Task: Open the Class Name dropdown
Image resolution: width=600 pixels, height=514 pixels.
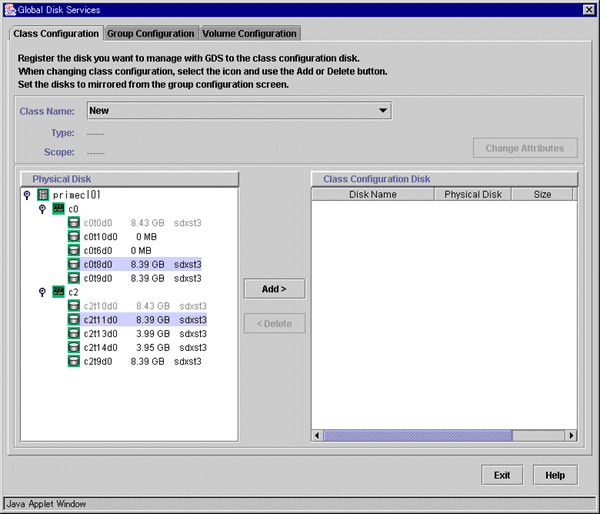Action: (384, 110)
